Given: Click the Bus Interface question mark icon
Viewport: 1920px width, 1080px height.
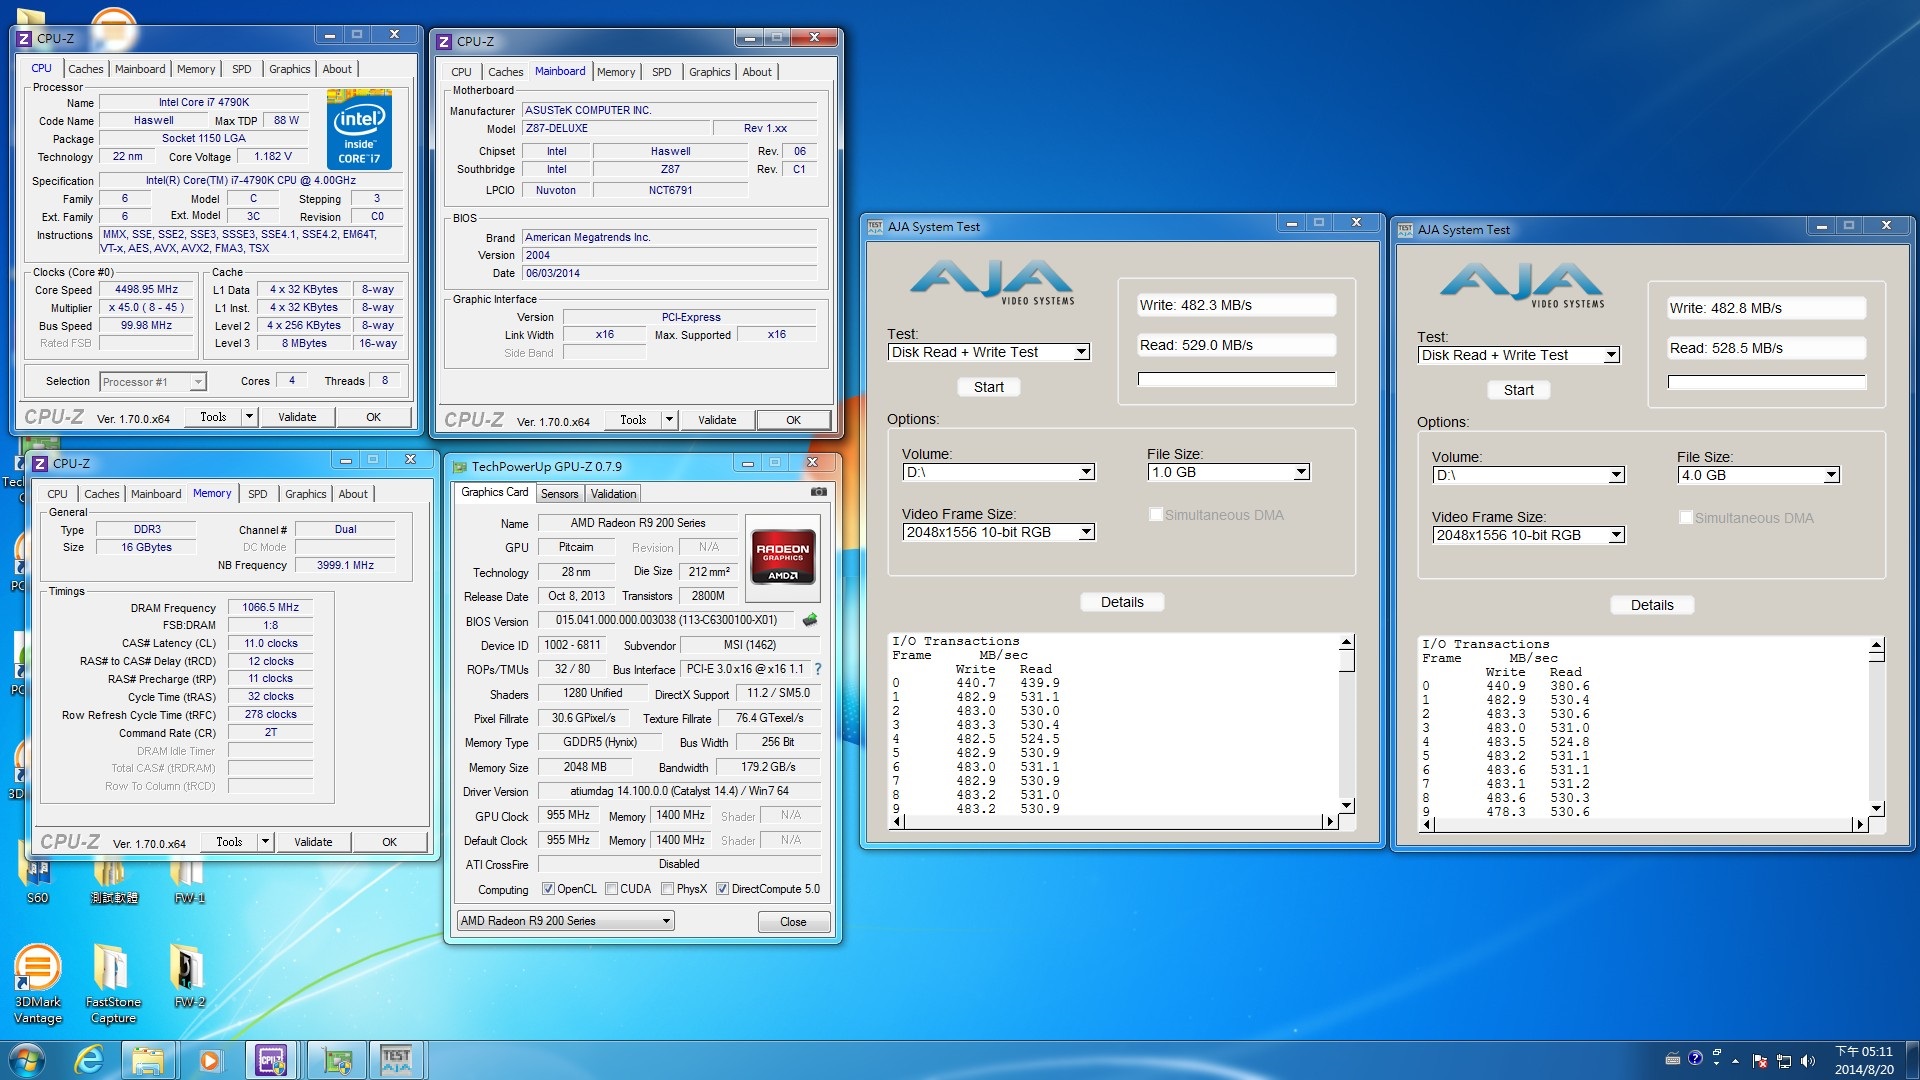Looking at the screenshot, I should pos(818,669).
